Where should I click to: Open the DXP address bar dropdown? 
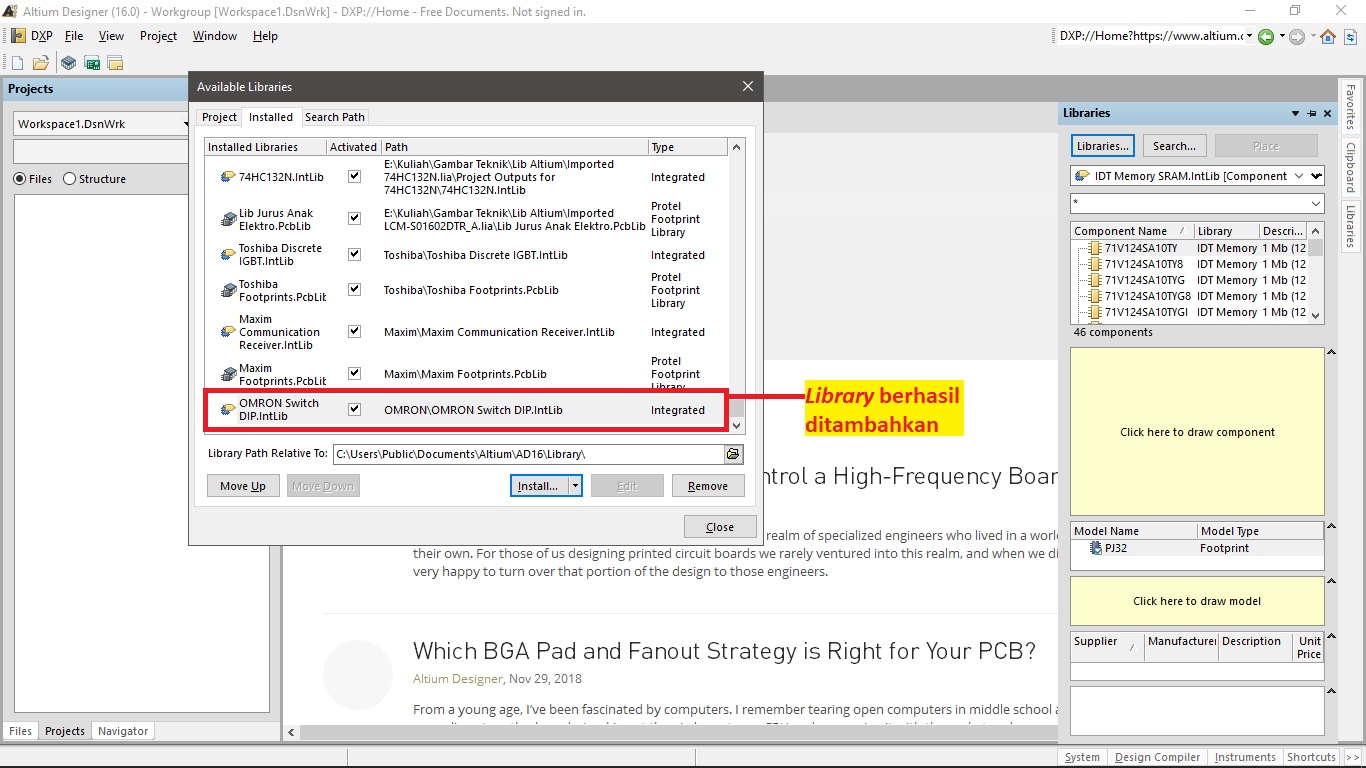(1249, 36)
